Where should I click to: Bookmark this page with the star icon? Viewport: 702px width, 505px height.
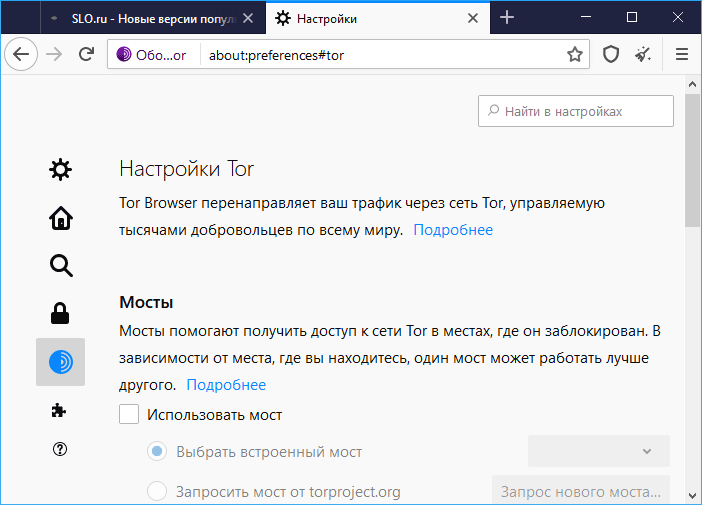[574, 55]
